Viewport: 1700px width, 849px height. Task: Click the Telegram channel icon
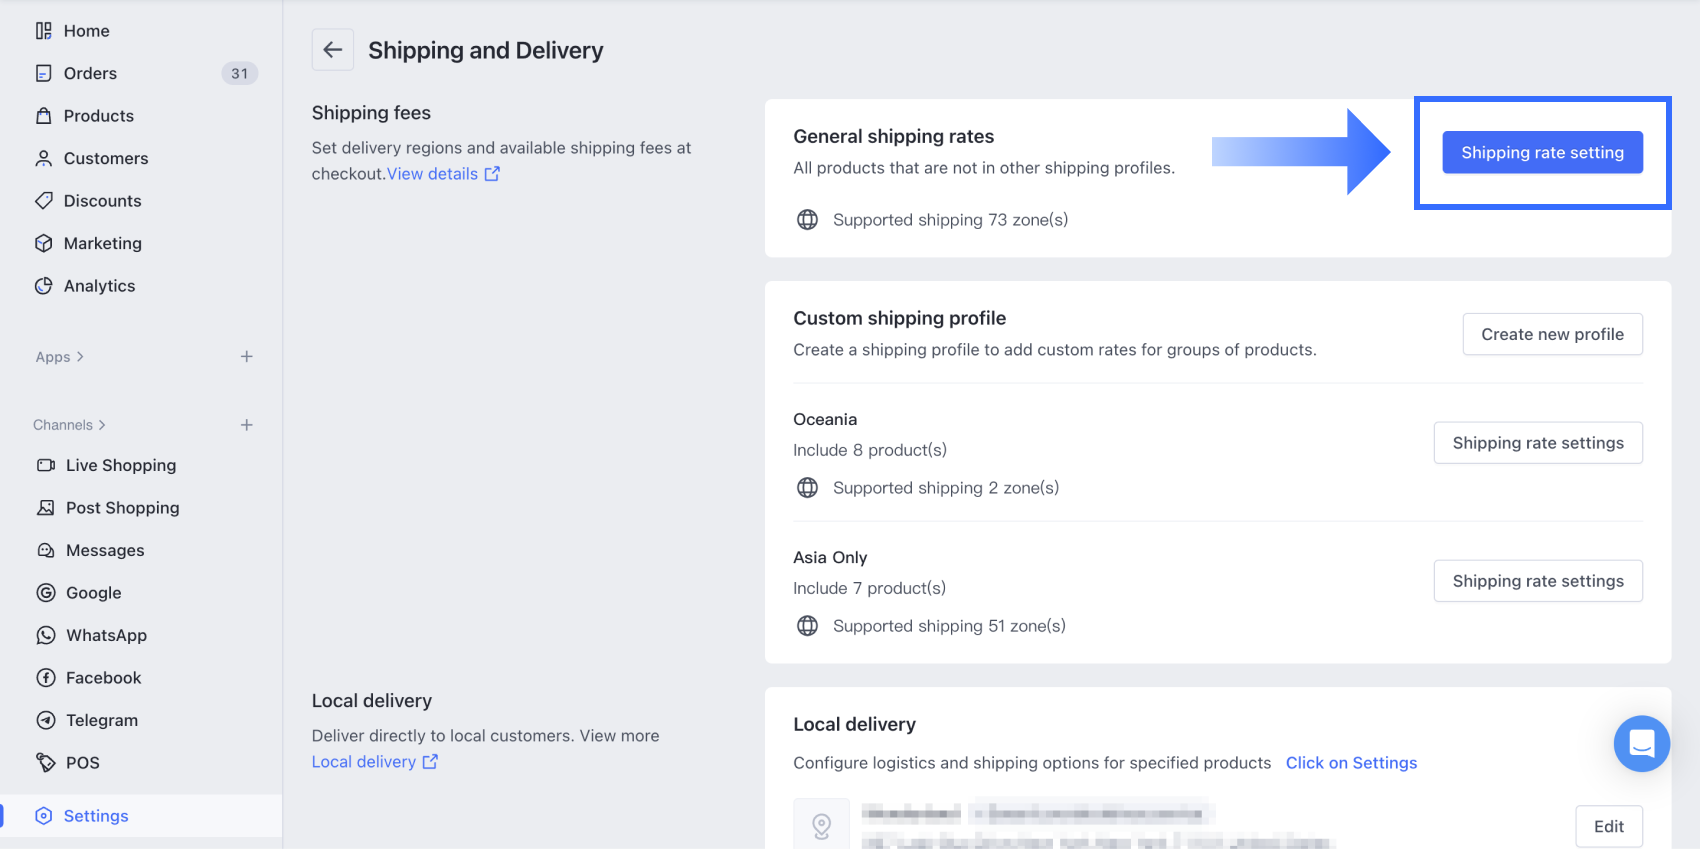[46, 720]
